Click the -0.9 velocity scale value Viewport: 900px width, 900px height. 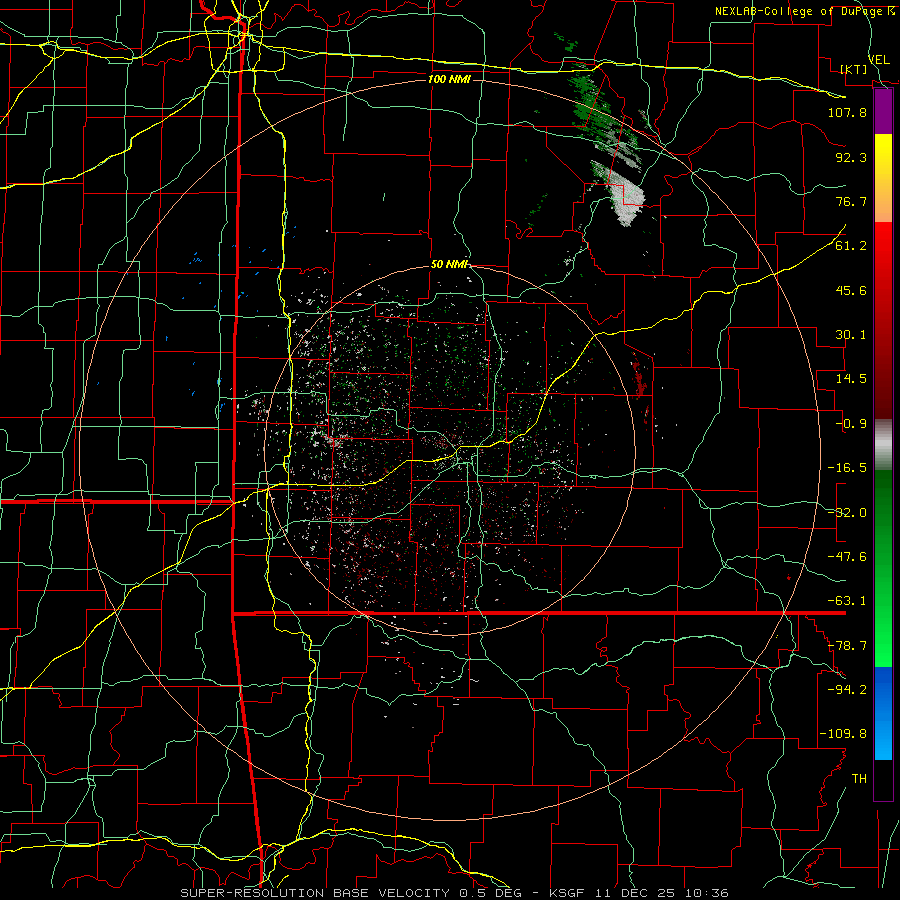click(851, 424)
